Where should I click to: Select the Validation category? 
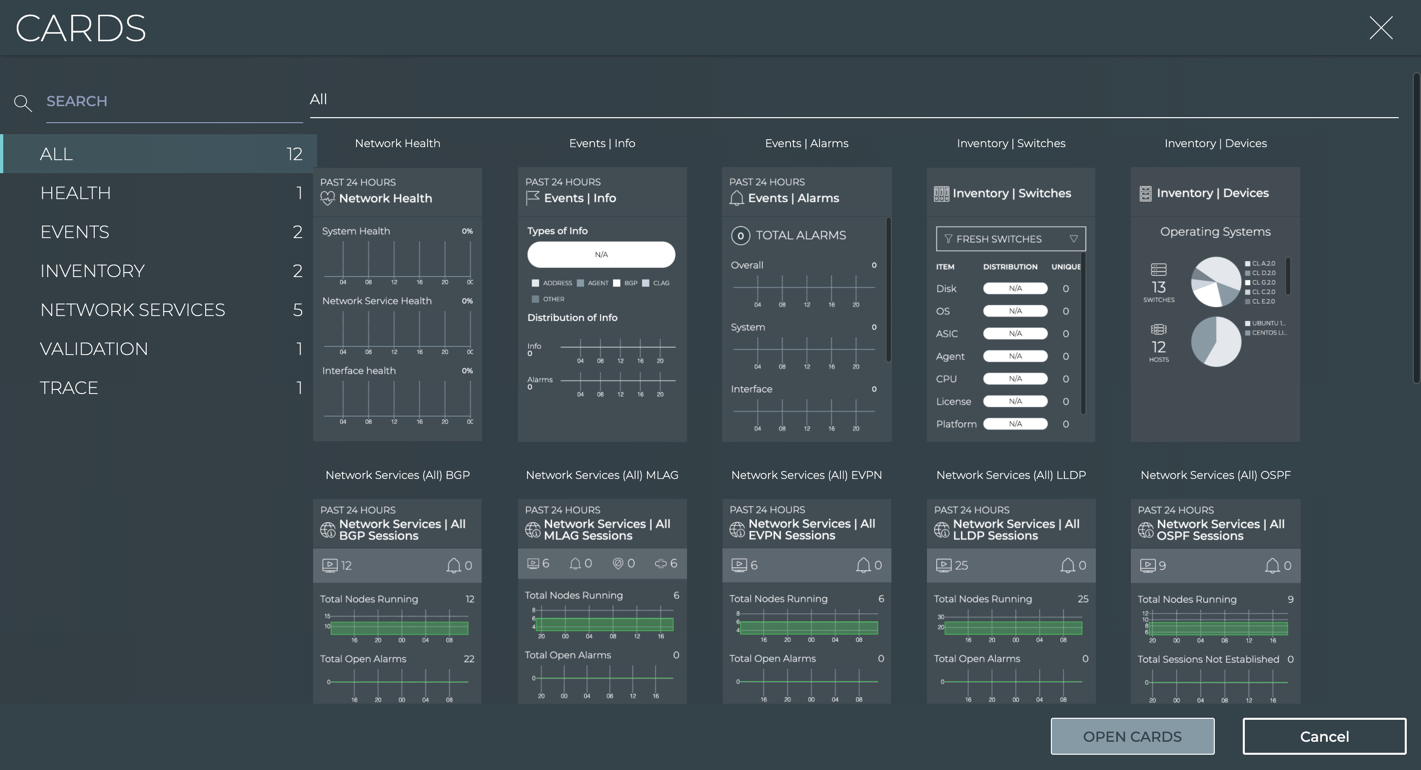click(x=94, y=349)
